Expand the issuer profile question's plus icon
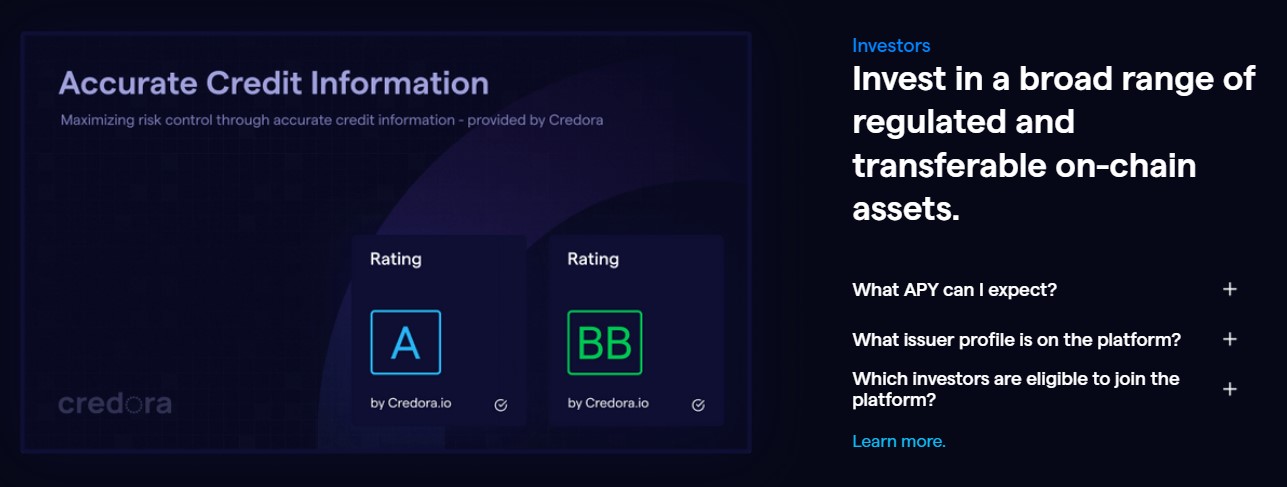The height and width of the screenshot is (487, 1287). click(x=1230, y=339)
